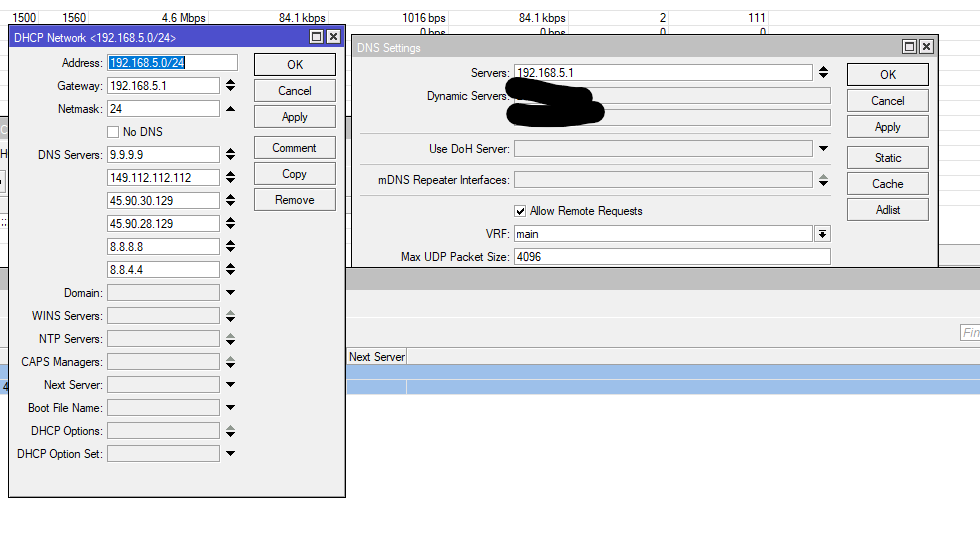This screenshot has height=540, width=980.
Task: Click the DHCP Address field 192.168.5.0/24
Action: [x=172, y=62]
